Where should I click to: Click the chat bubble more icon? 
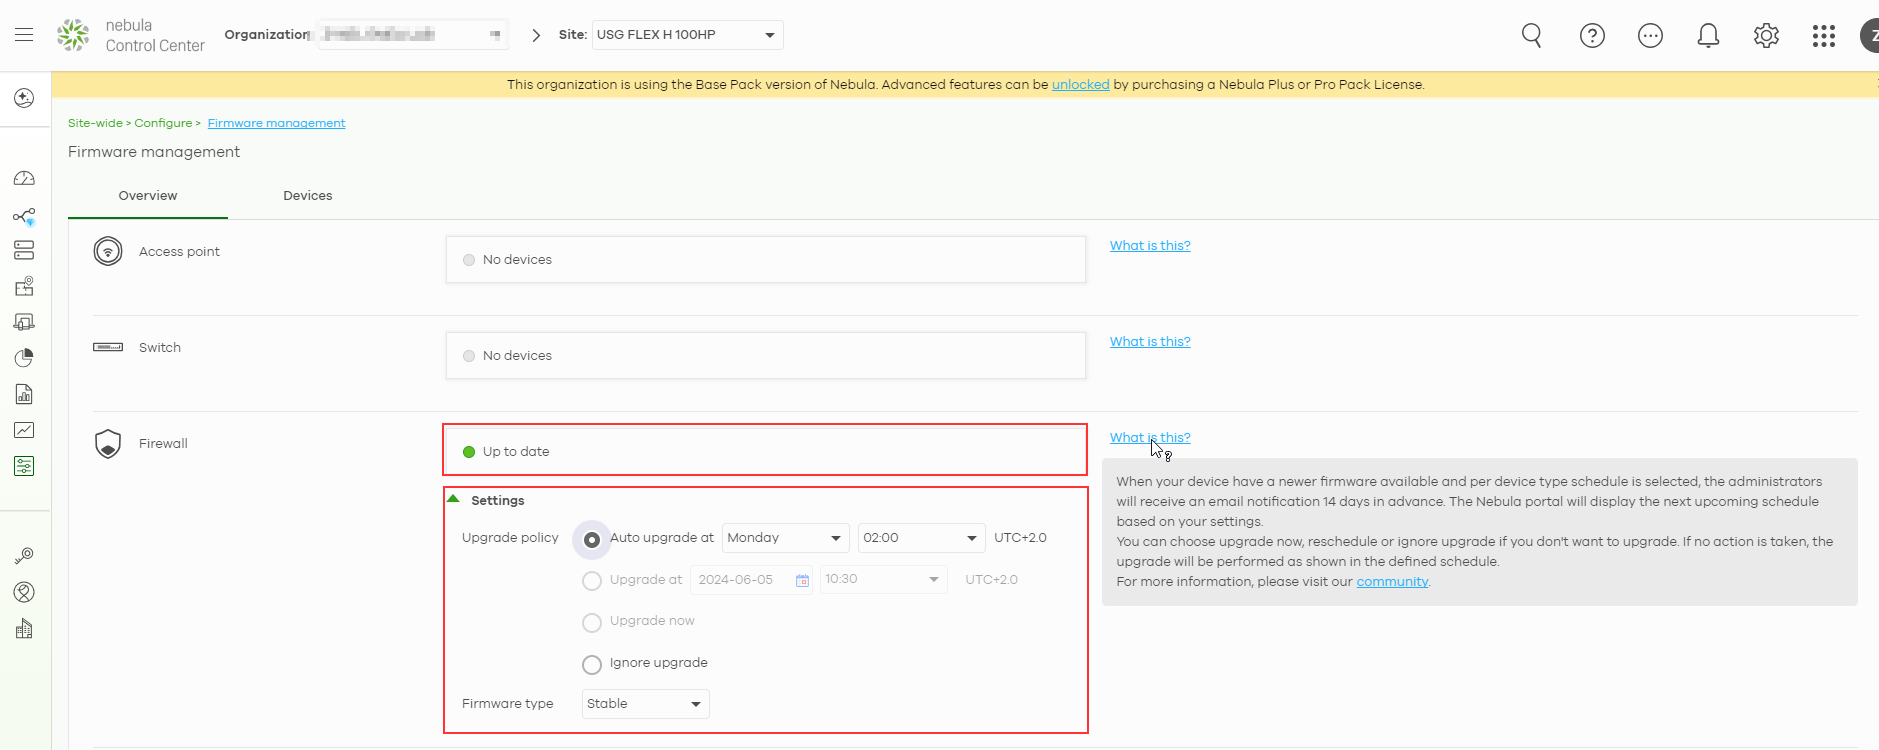pyautogui.click(x=1650, y=36)
